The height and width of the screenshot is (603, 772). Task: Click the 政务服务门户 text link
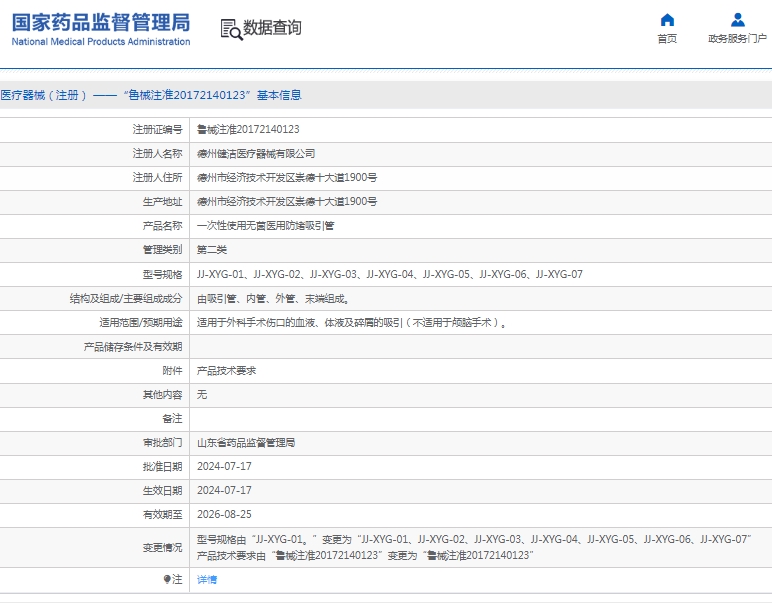737,38
